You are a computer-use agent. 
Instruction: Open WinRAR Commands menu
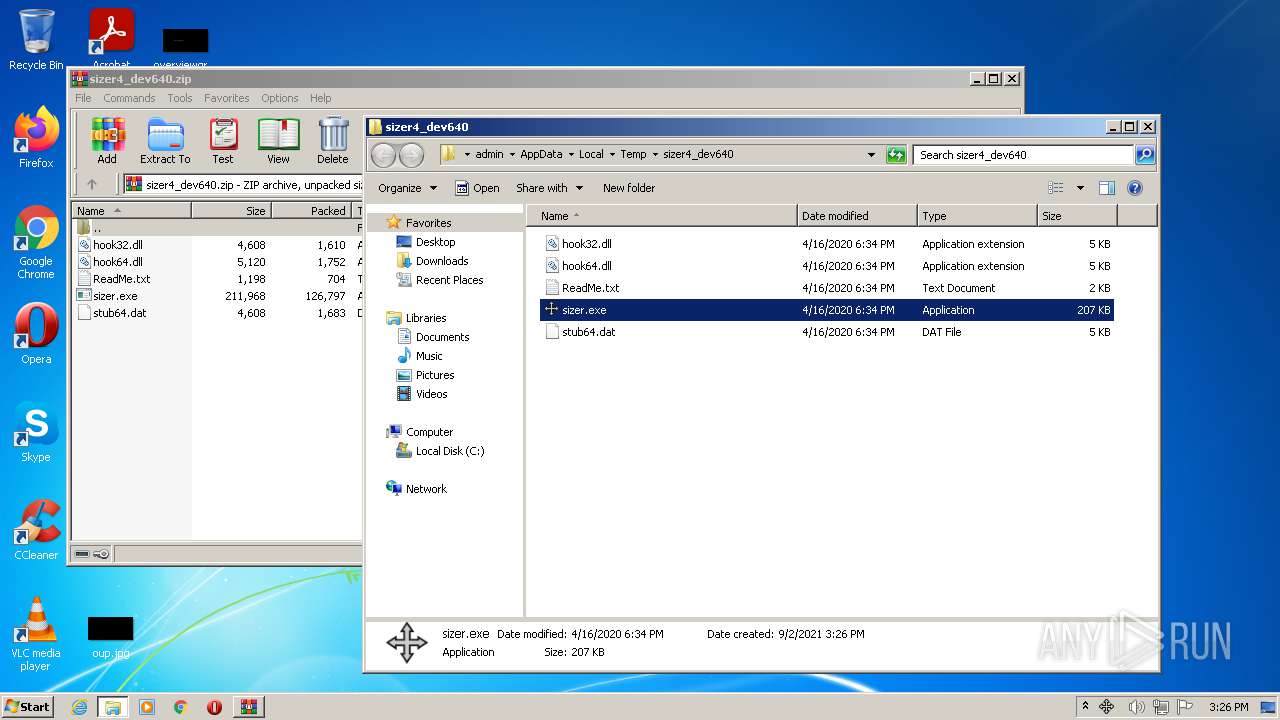129,98
